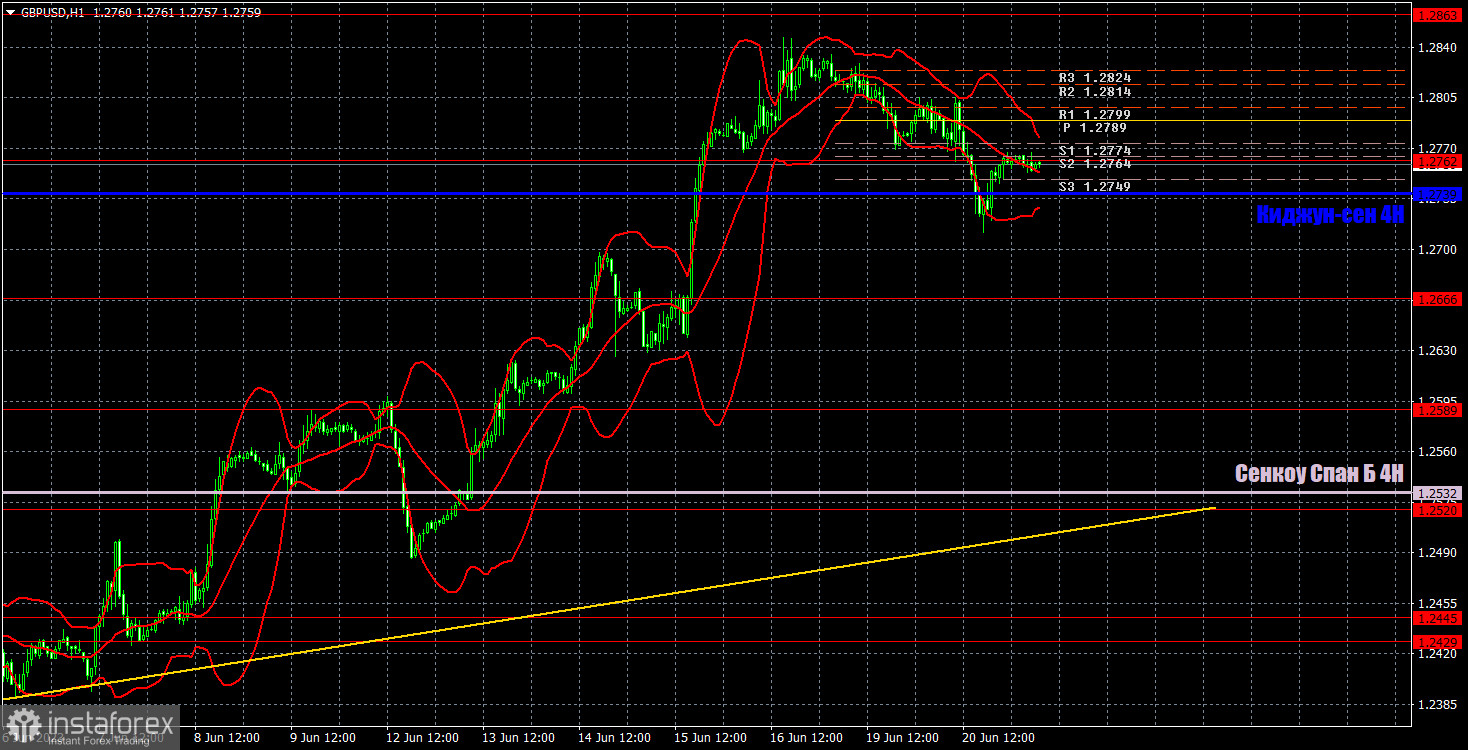Click the 1.2560 price axis value
Image resolution: width=1468 pixels, height=750 pixels.
pyautogui.click(x=1435, y=452)
